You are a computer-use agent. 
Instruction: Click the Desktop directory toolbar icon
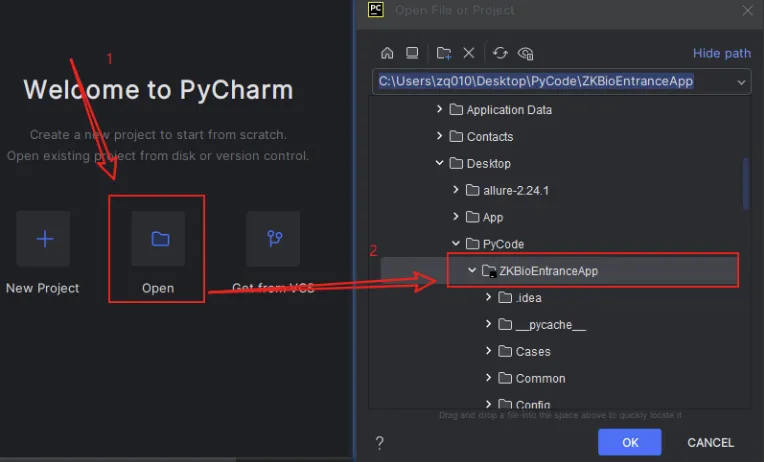(x=411, y=53)
